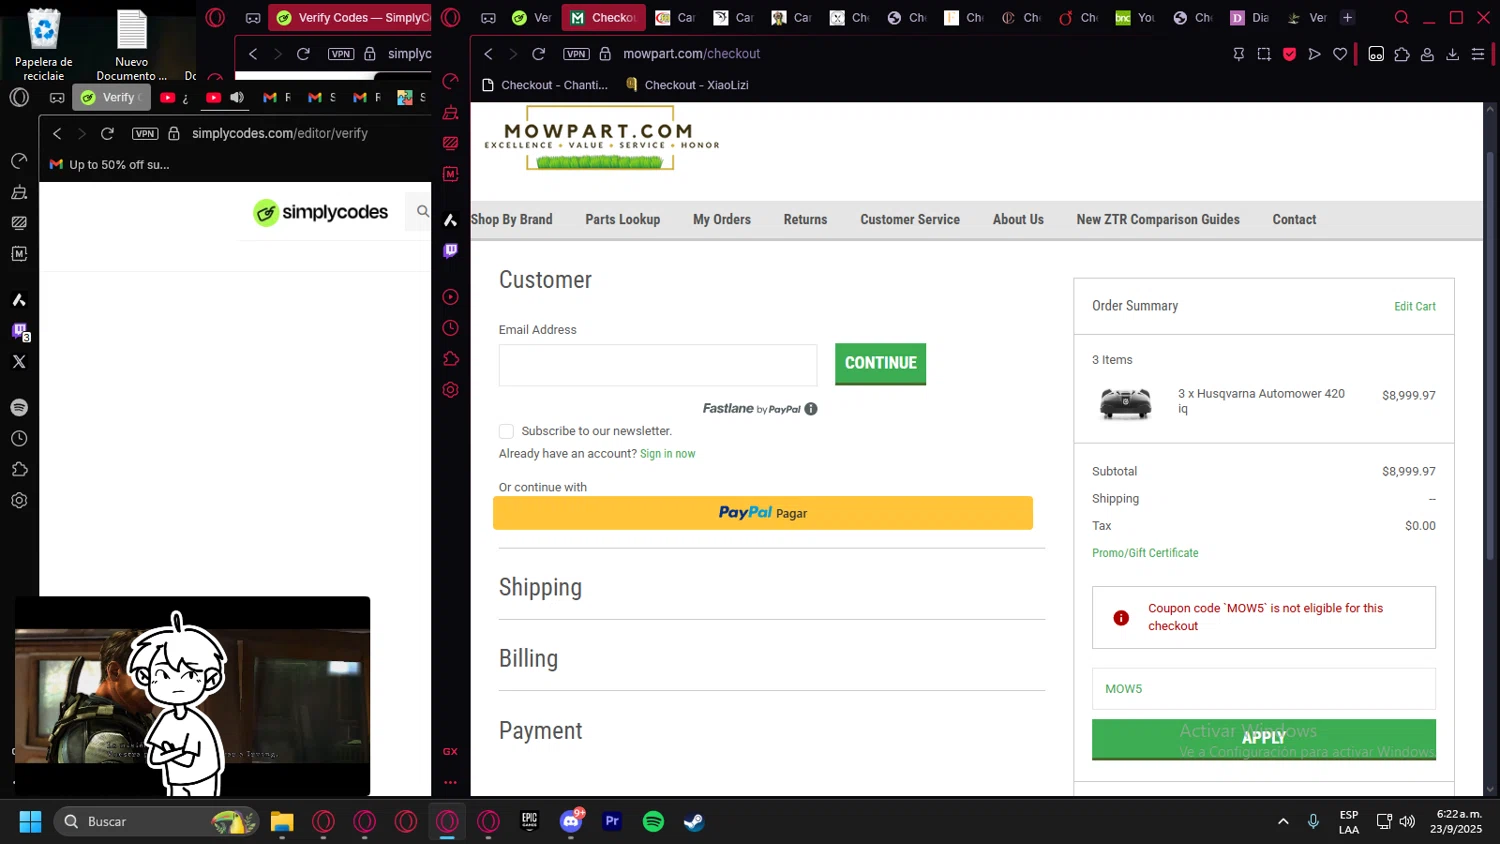Open downloads icon in mowpart browser toolbar
The image size is (1500, 844).
[1452, 54]
